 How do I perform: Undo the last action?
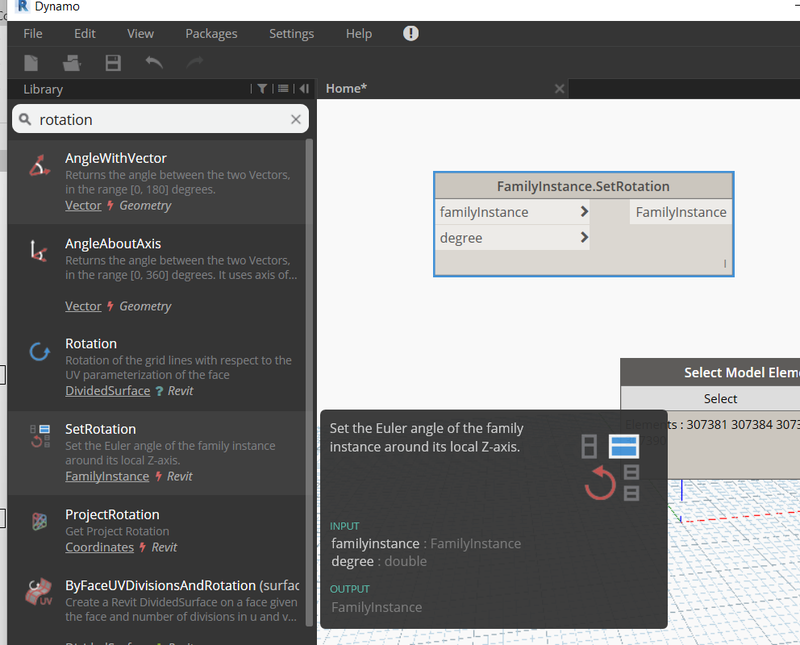[154, 63]
